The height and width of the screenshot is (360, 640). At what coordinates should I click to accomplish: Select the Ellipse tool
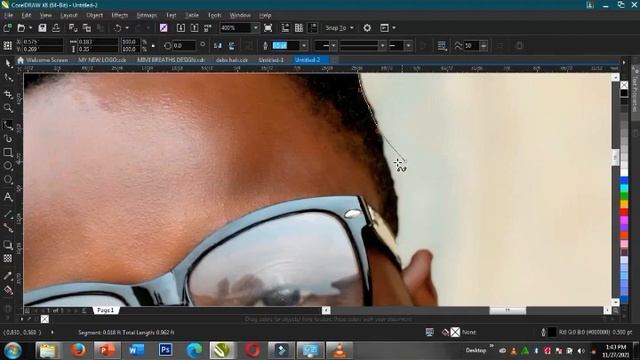click(x=8, y=166)
